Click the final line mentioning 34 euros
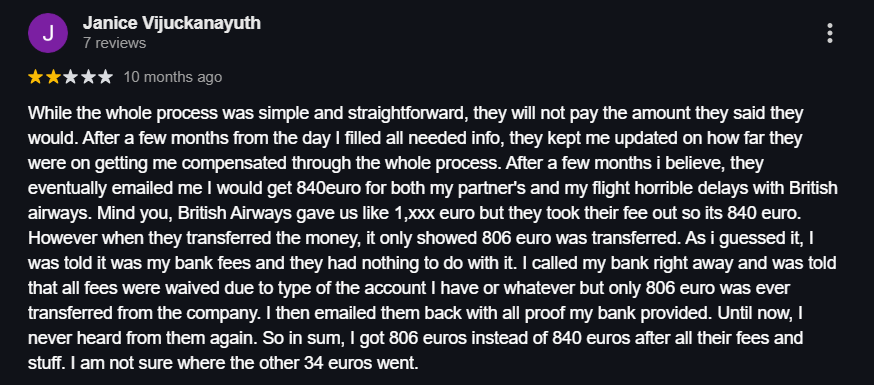The height and width of the screenshot is (385, 874). [x=223, y=363]
